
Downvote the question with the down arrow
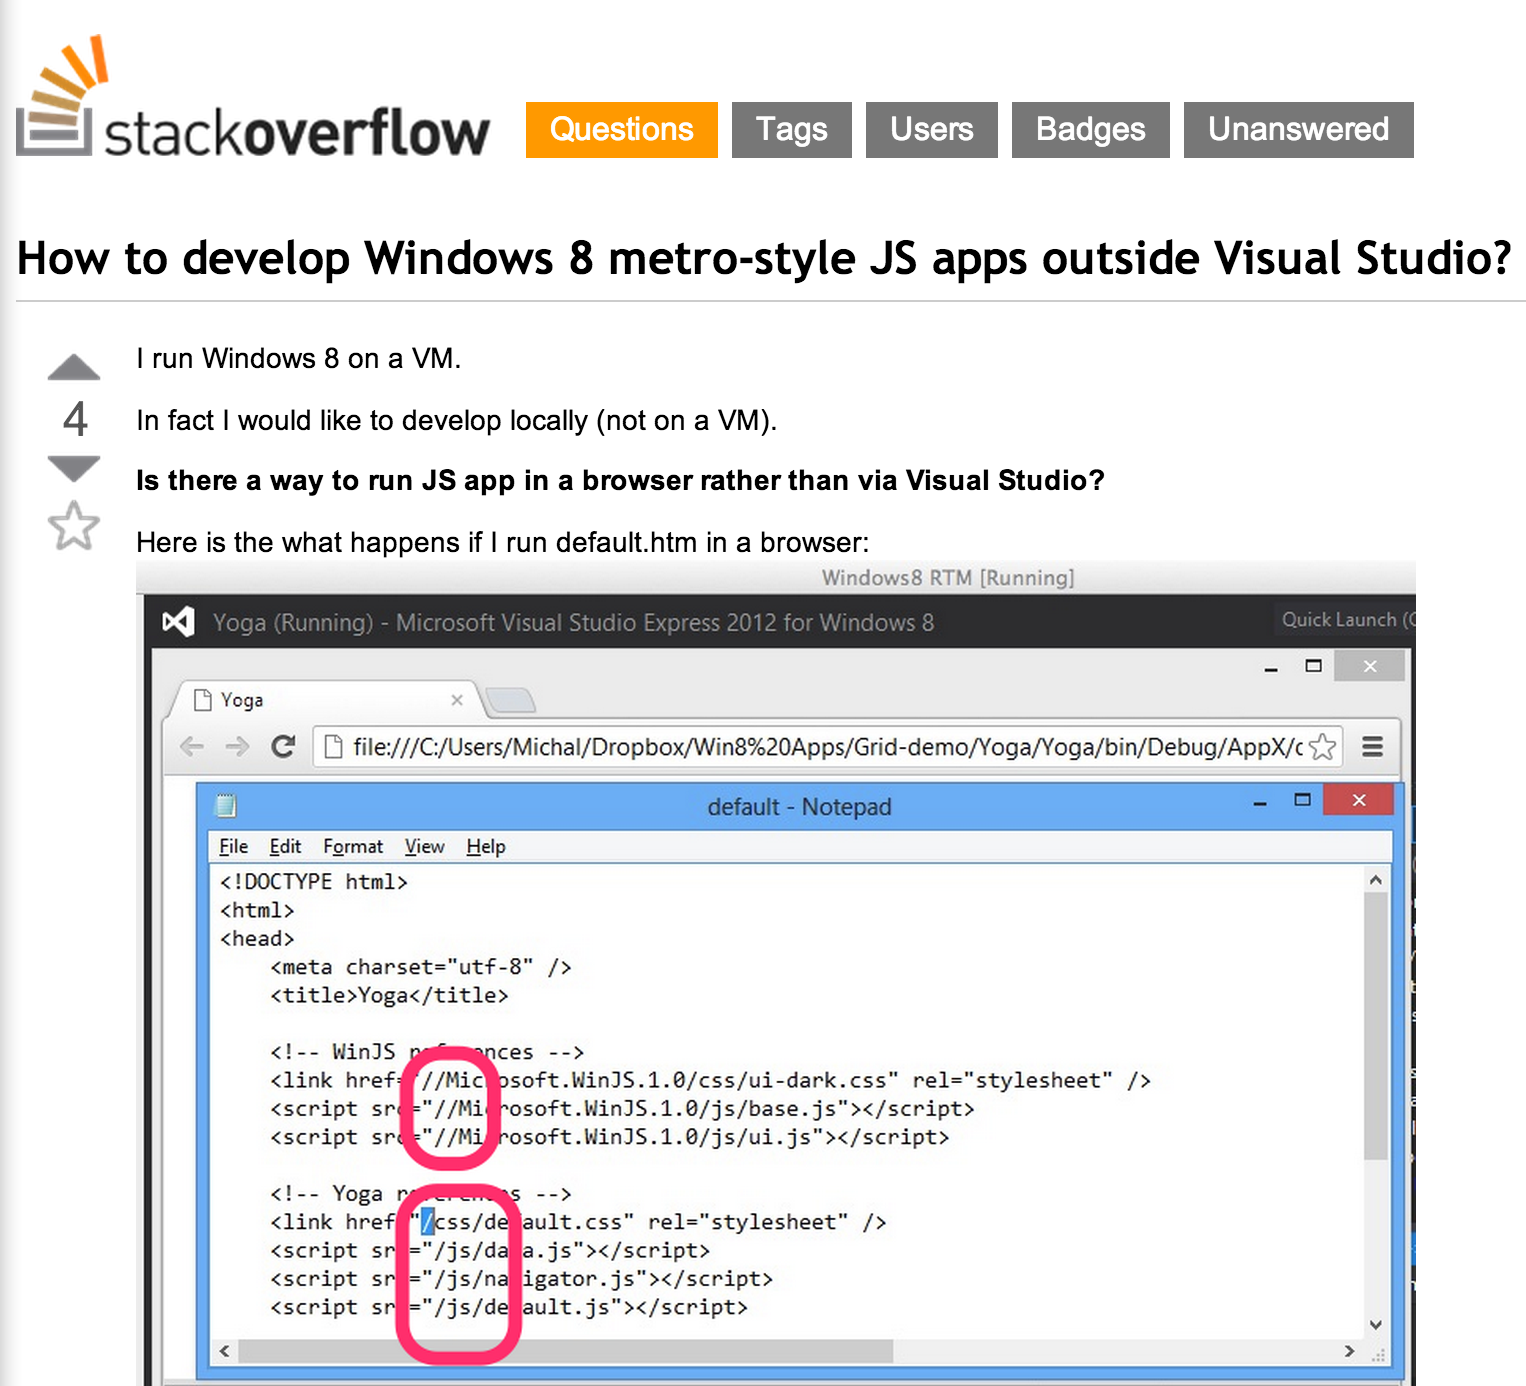74,468
